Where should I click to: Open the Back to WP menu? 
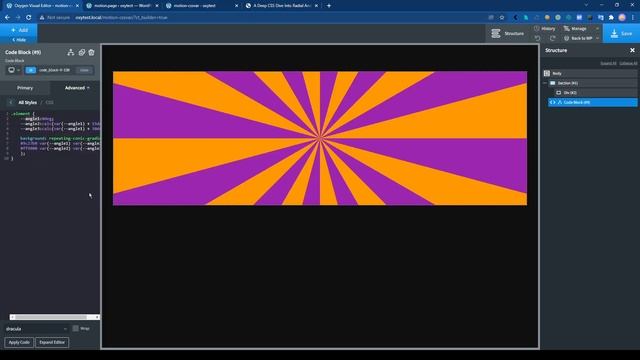581,38
